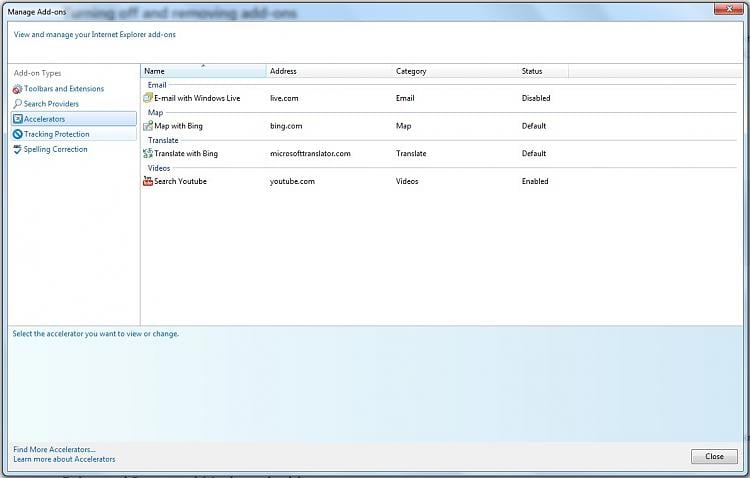750x478 pixels.
Task: Click the Translate group header
Action: click(x=163, y=140)
